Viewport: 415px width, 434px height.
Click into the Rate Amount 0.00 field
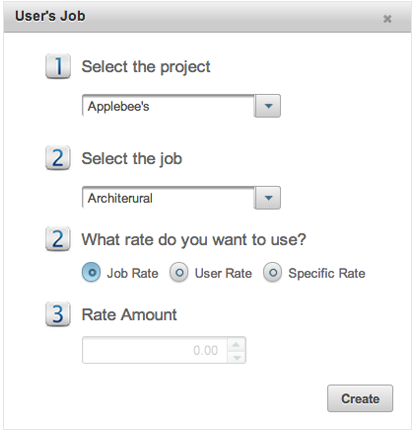coord(155,350)
